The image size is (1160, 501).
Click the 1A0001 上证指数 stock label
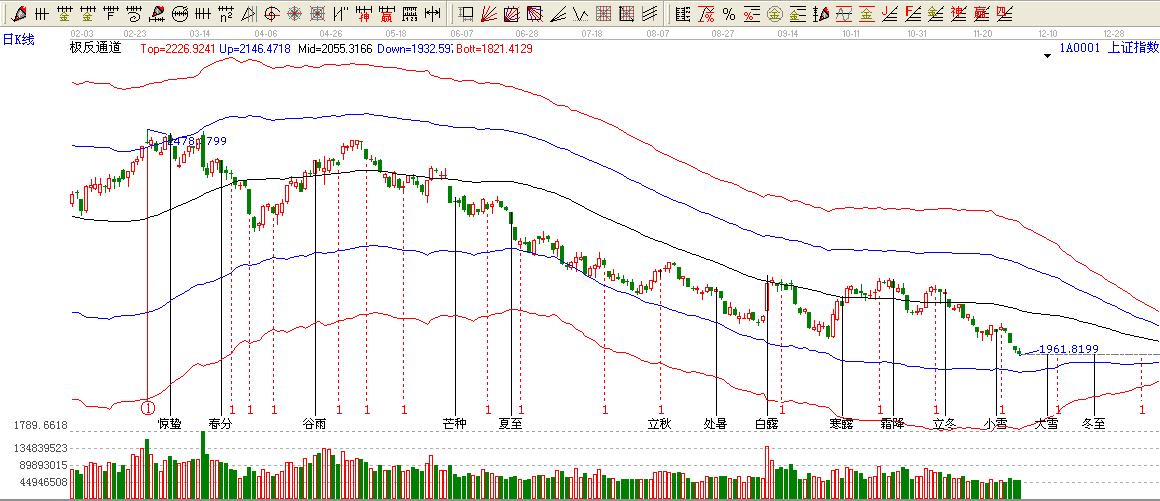[x=1110, y=47]
